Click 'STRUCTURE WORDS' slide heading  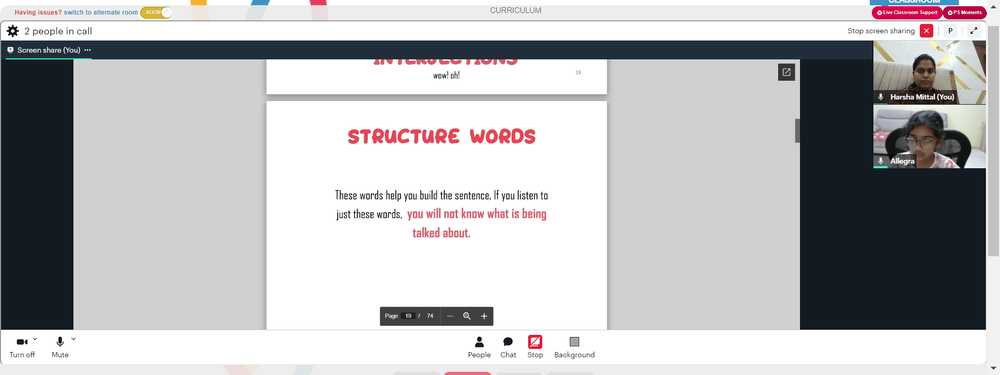[441, 136]
